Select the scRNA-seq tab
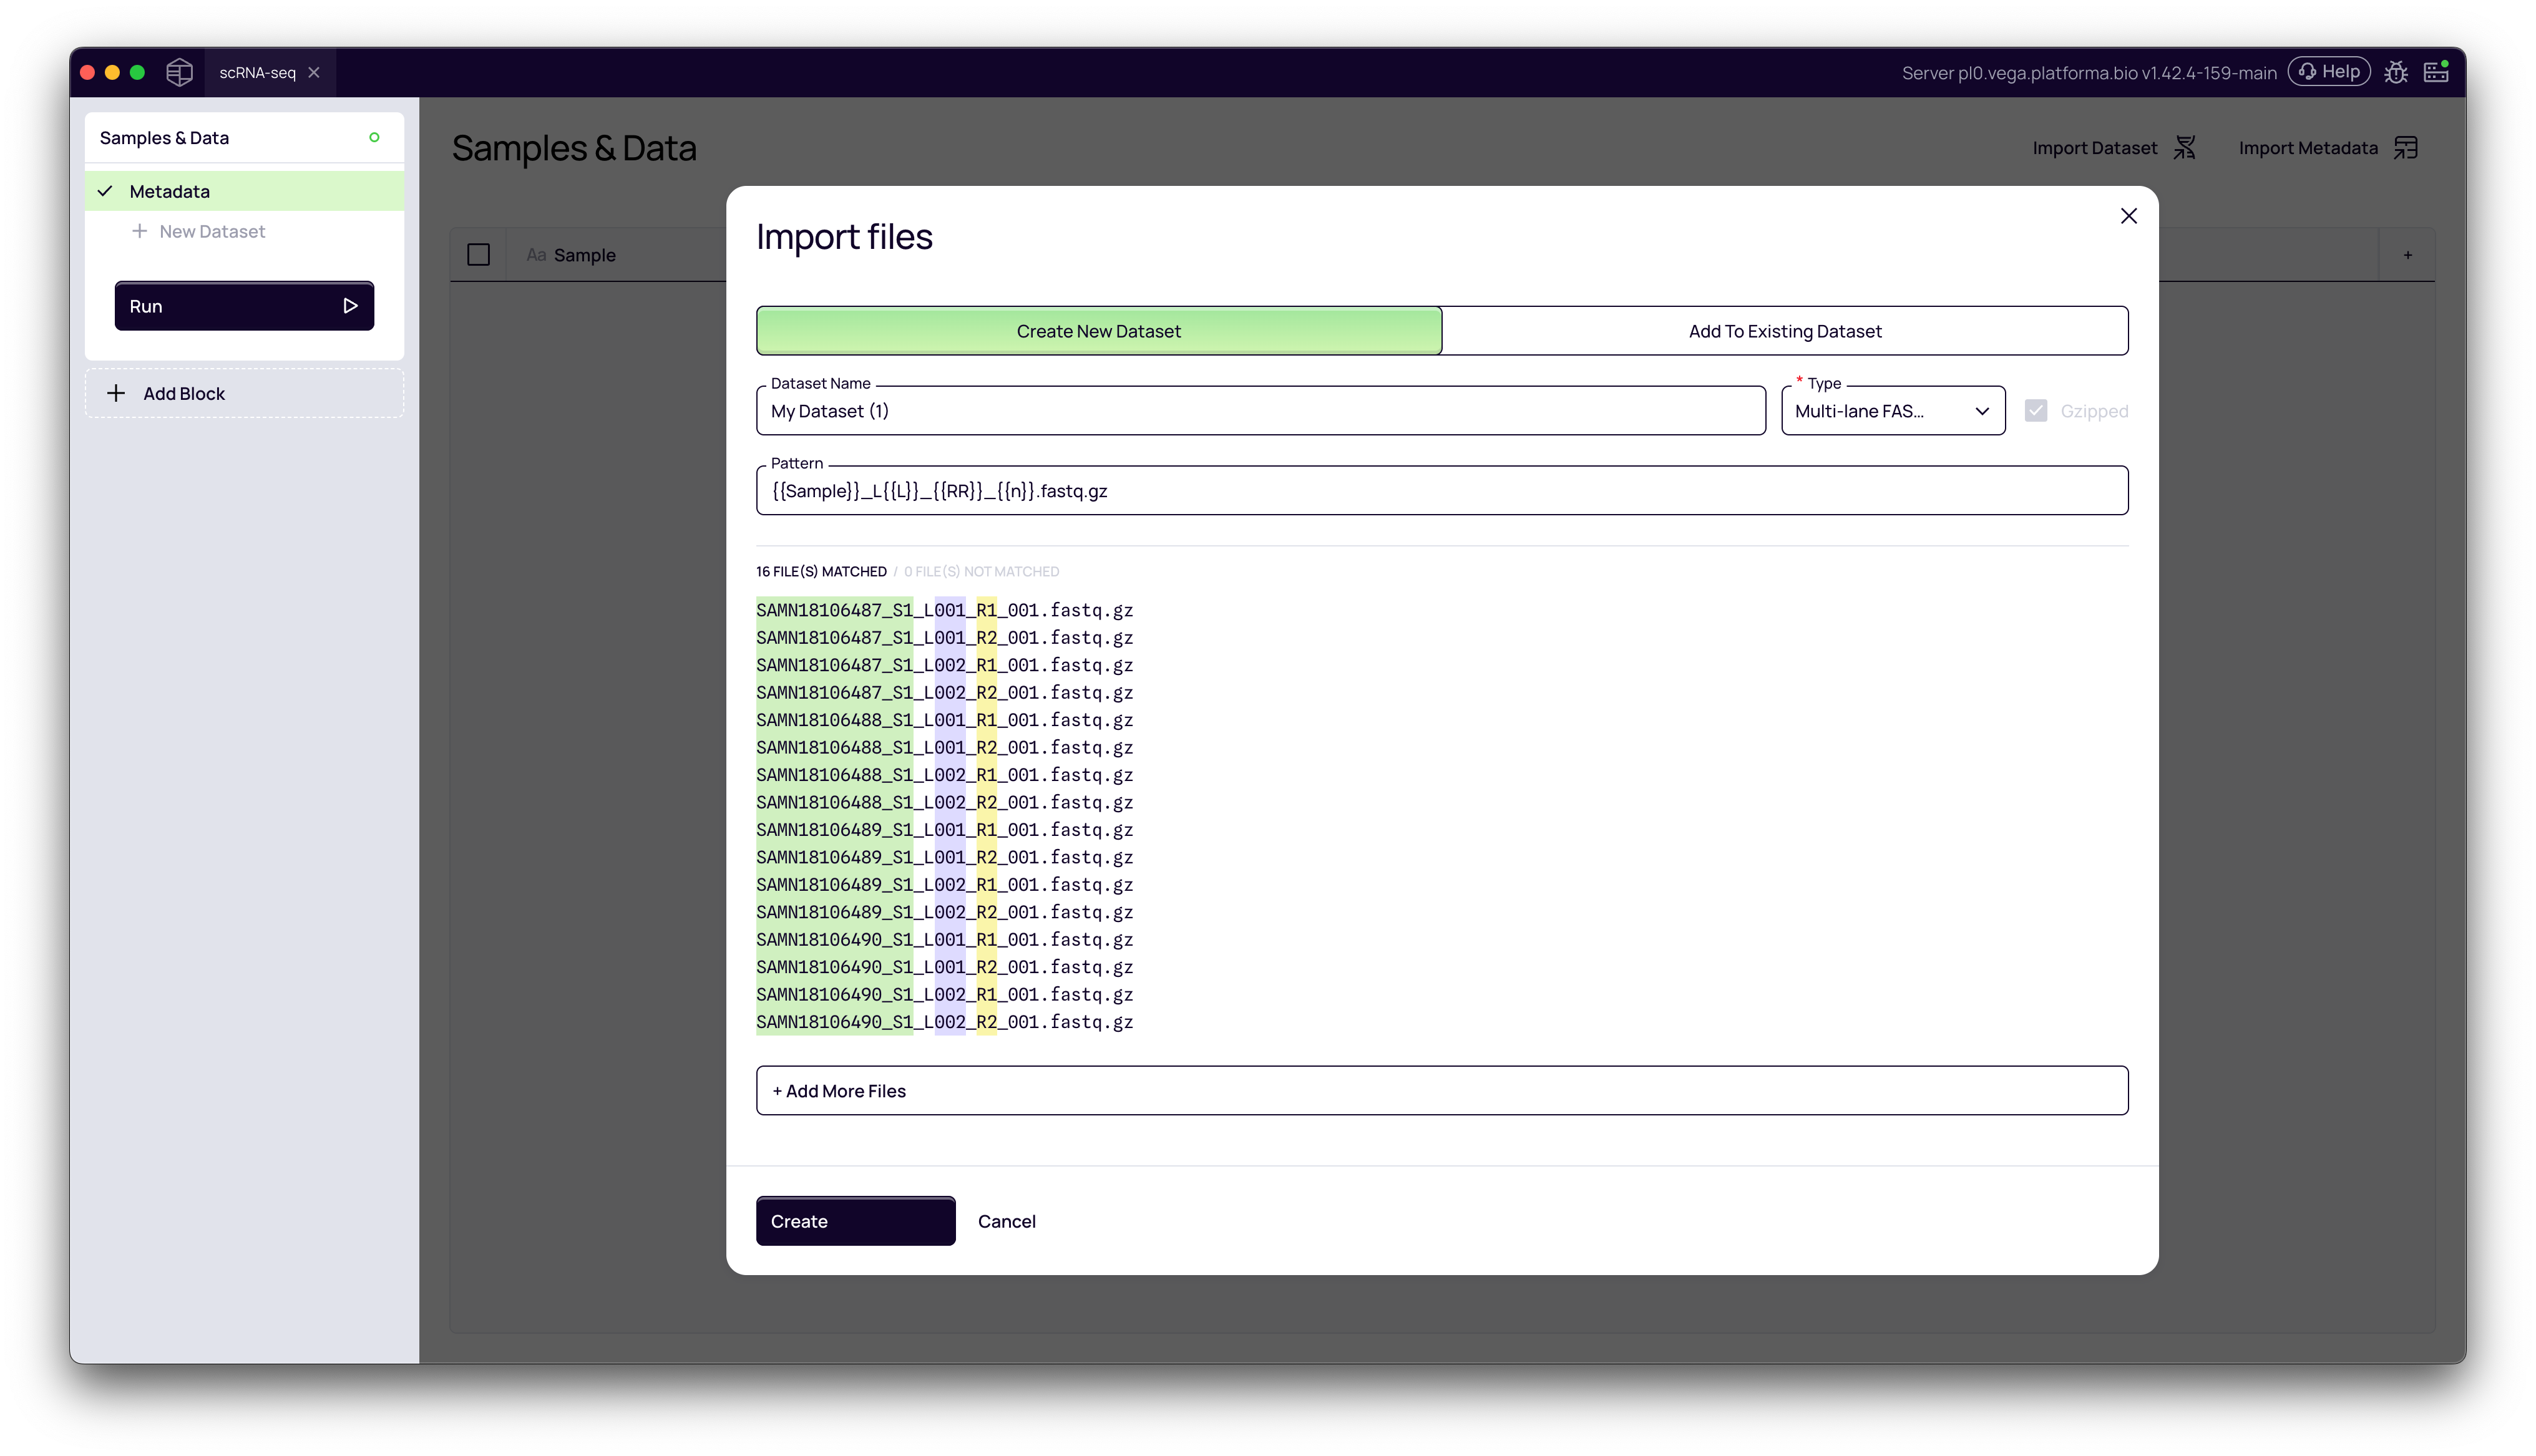This screenshot has height=1456, width=2536. (257, 72)
